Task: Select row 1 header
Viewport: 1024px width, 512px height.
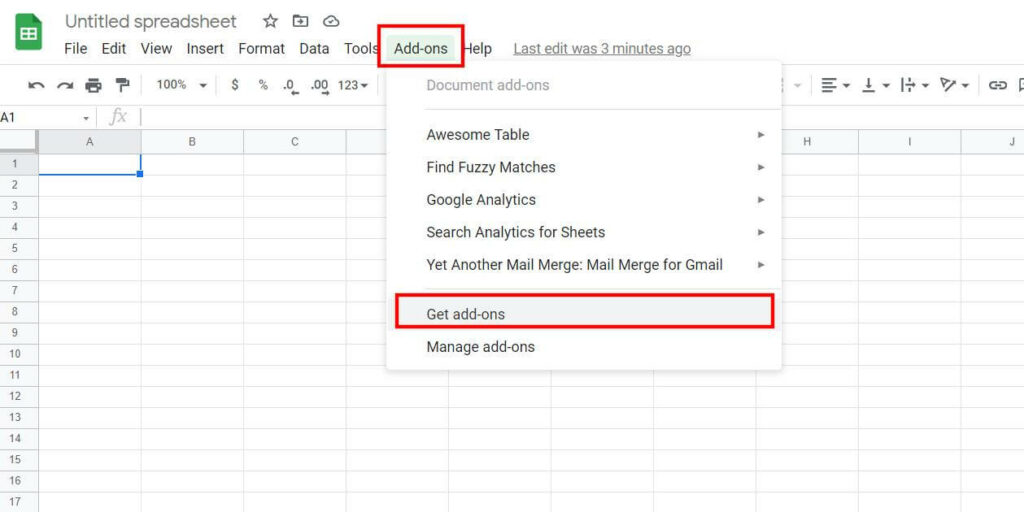Action: (19, 164)
